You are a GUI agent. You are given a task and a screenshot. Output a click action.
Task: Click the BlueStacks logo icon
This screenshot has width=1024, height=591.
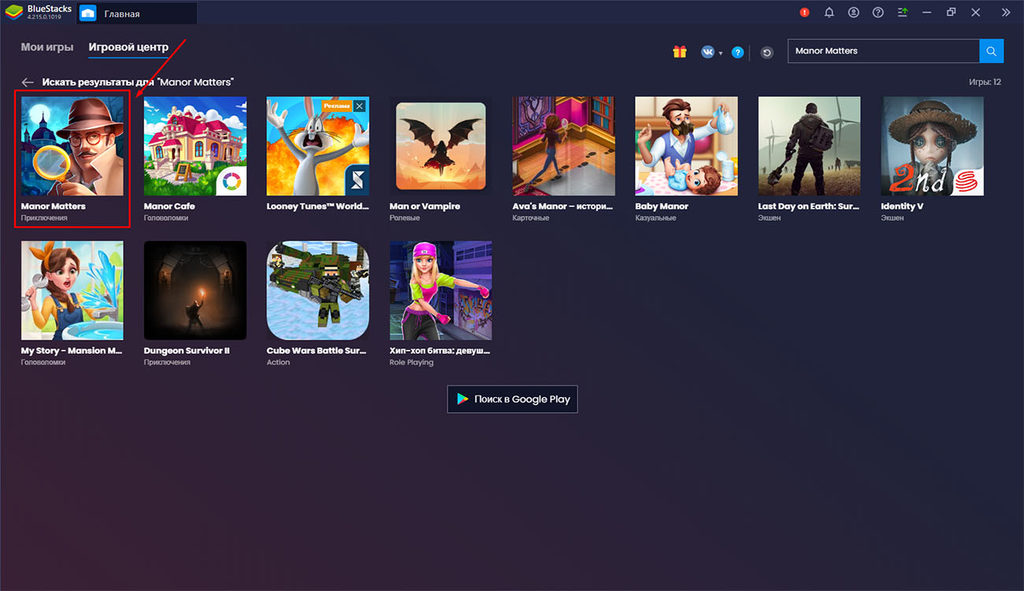pyautogui.click(x=14, y=12)
